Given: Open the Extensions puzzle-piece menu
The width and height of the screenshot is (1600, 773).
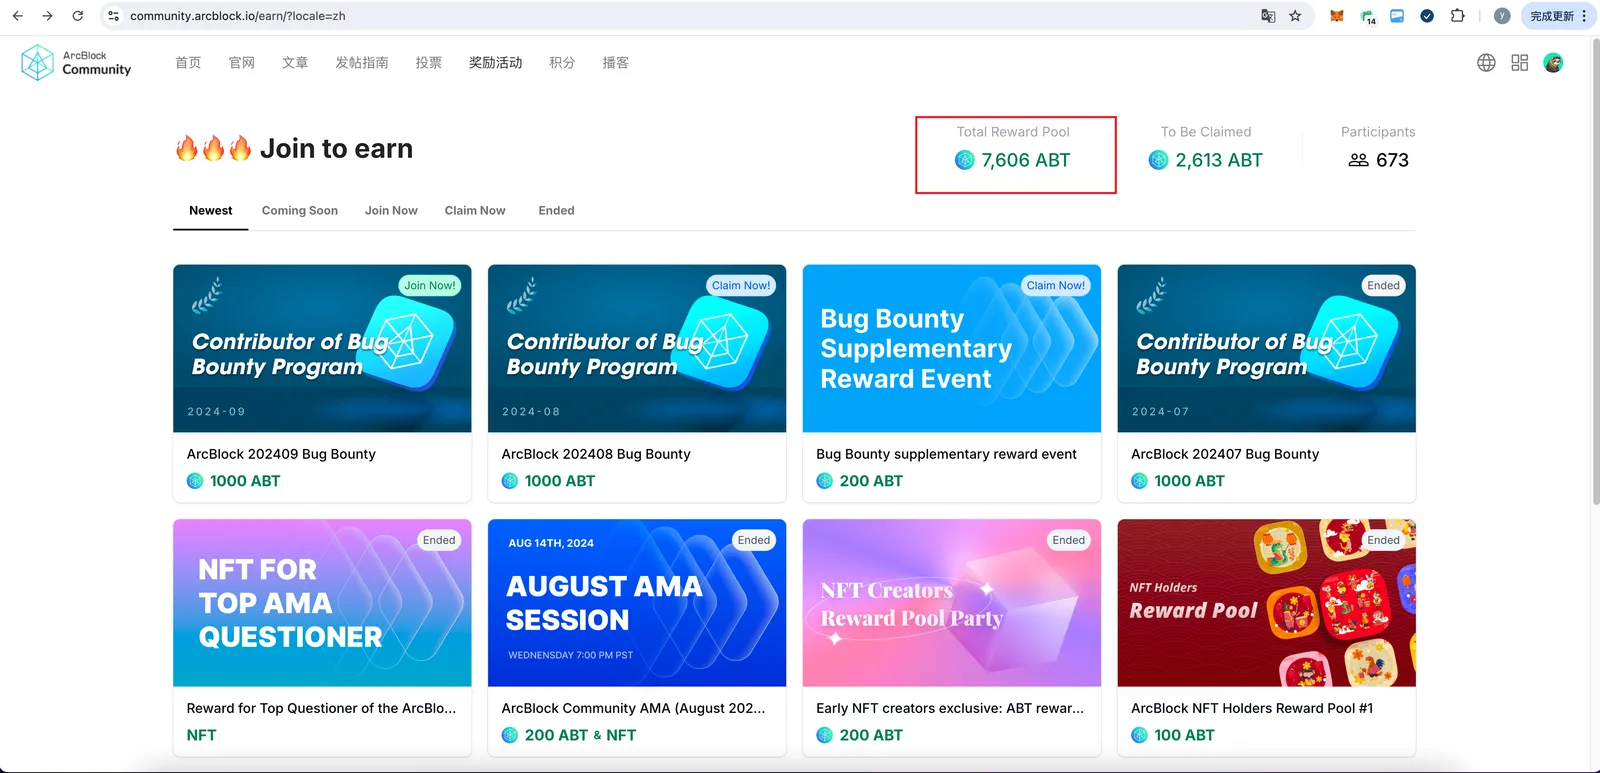Looking at the screenshot, I should pyautogui.click(x=1457, y=16).
